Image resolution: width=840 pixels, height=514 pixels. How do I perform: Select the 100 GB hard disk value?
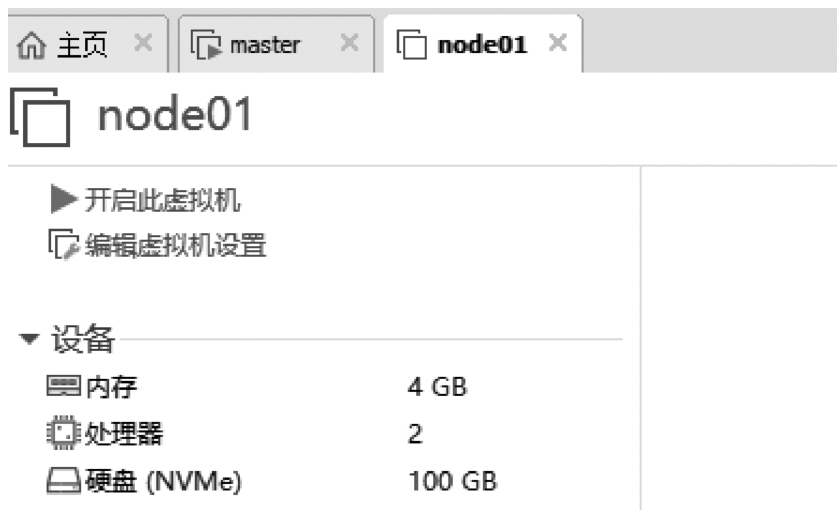pyautogui.click(x=453, y=482)
